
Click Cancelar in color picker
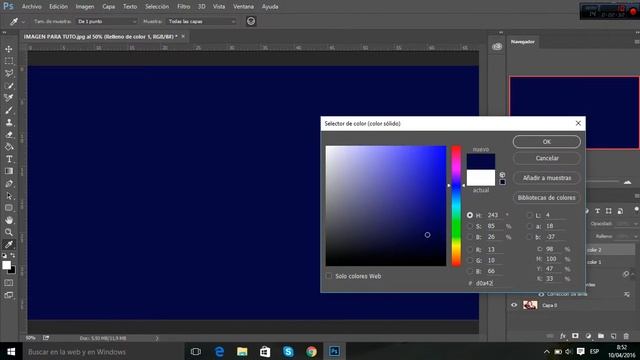[547, 158]
